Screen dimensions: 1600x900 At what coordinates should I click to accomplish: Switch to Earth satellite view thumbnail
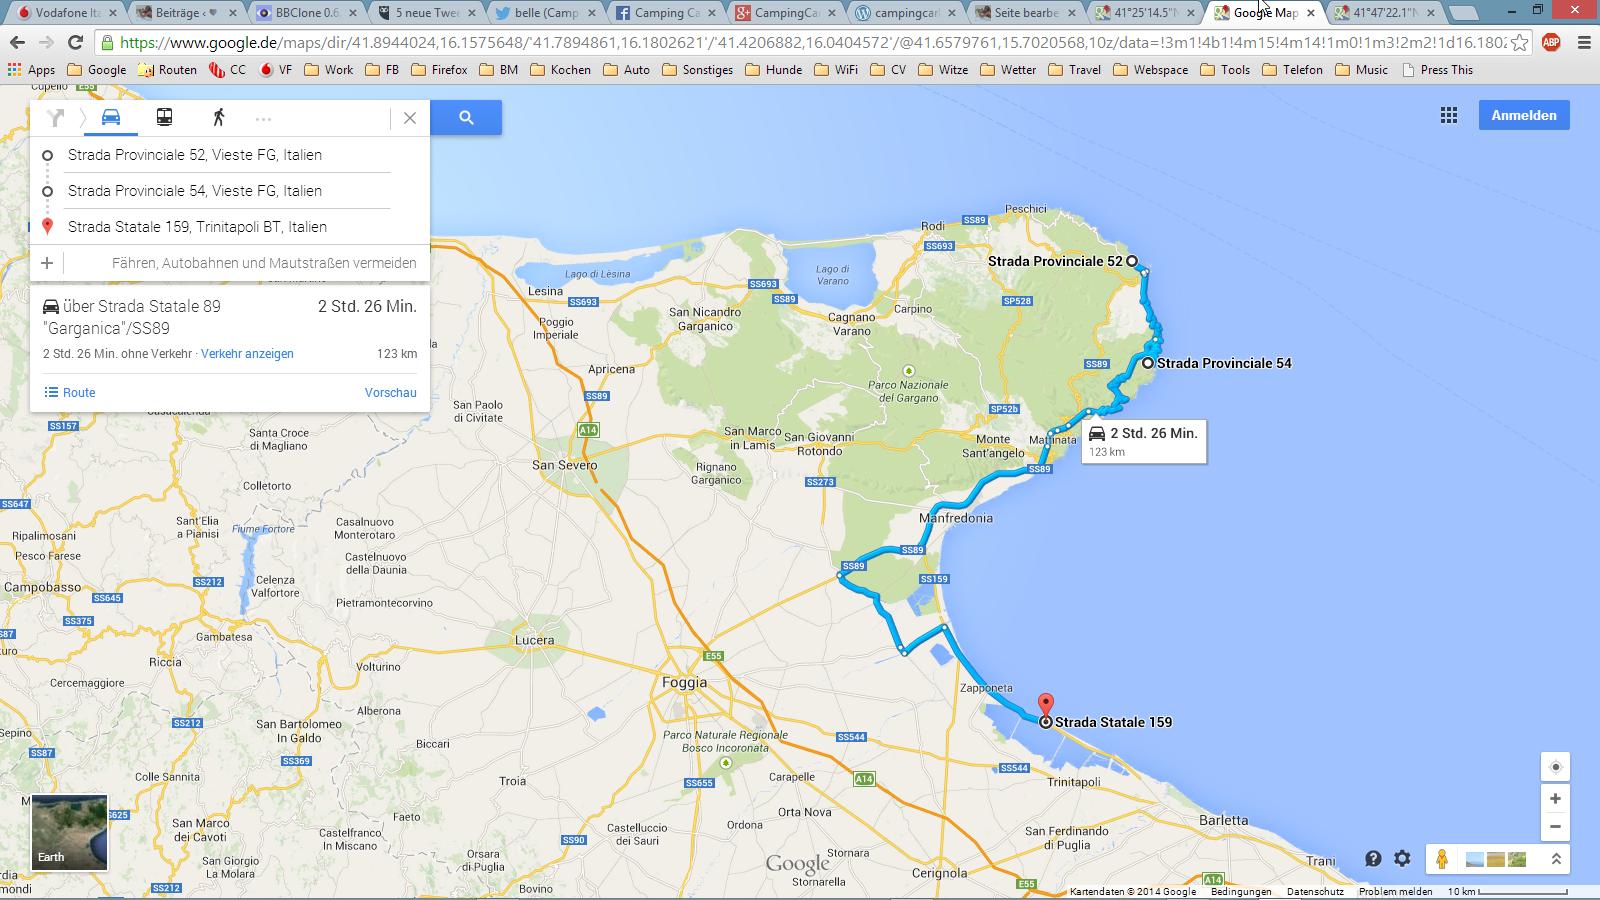tap(69, 832)
